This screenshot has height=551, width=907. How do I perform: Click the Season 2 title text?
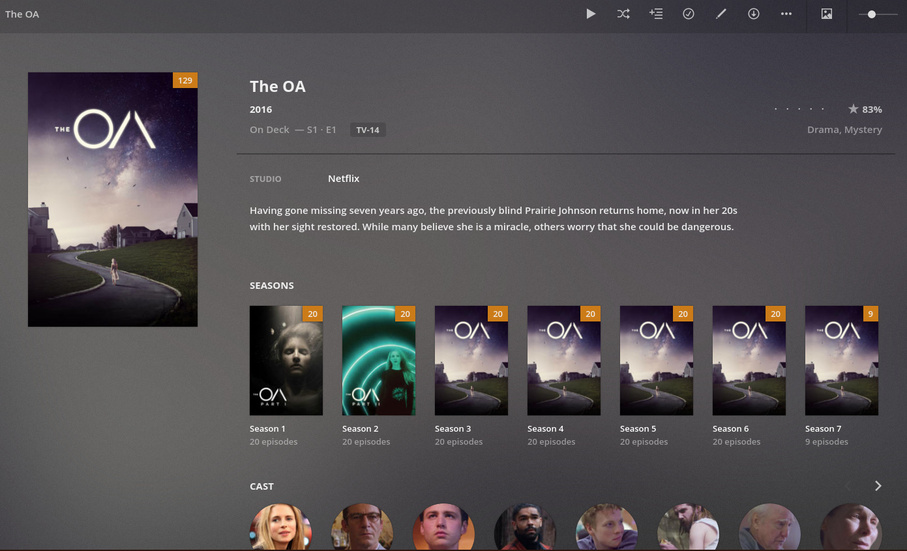(360, 428)
